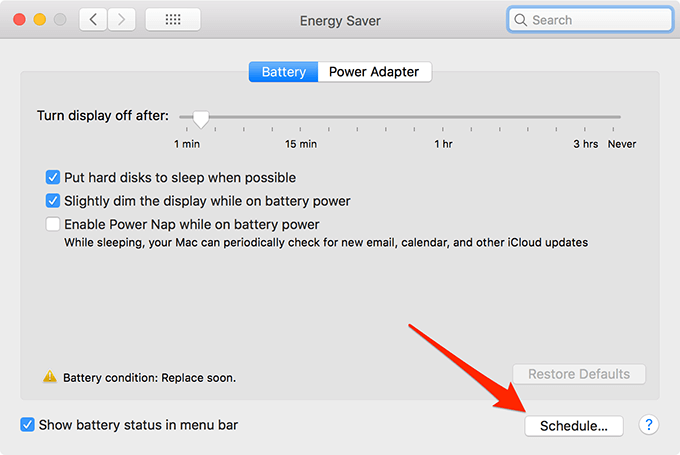Set display off slider to Never

click(x=620, y=118)
